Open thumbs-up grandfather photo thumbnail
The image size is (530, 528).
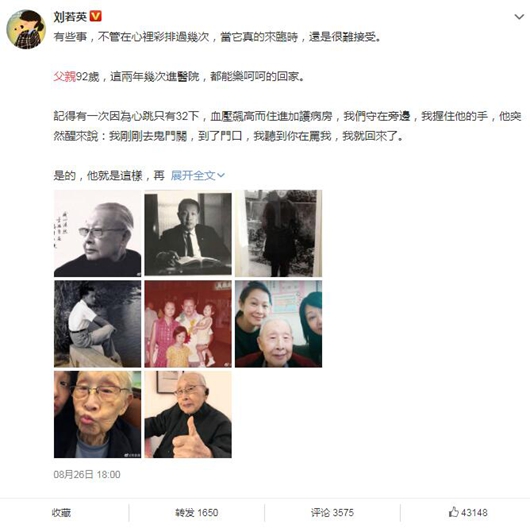click(188, 414)
